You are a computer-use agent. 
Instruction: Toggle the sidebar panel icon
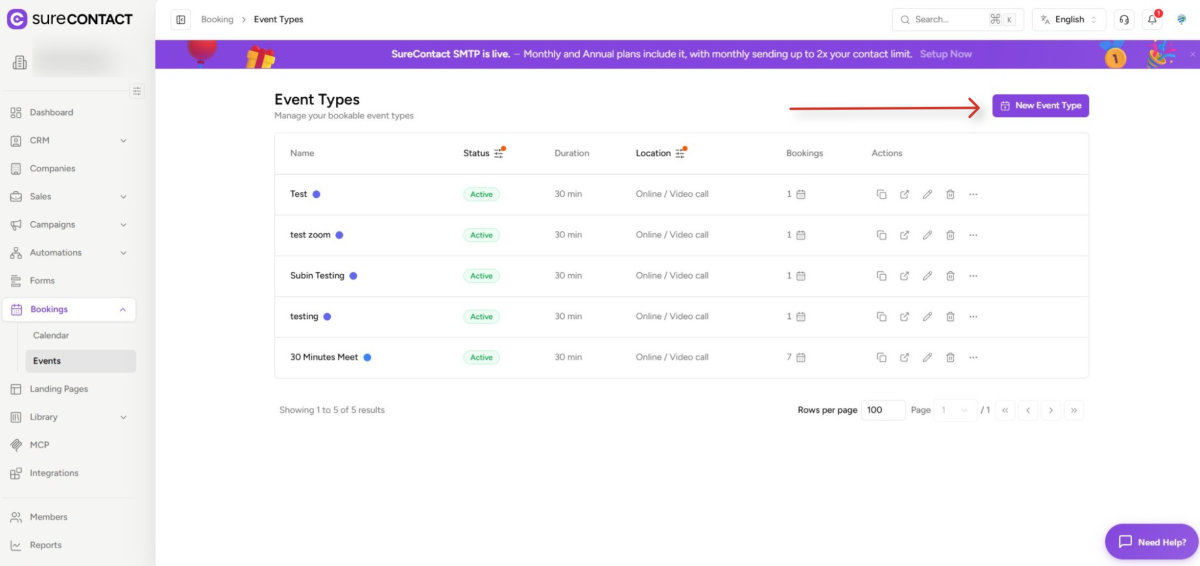180,19
